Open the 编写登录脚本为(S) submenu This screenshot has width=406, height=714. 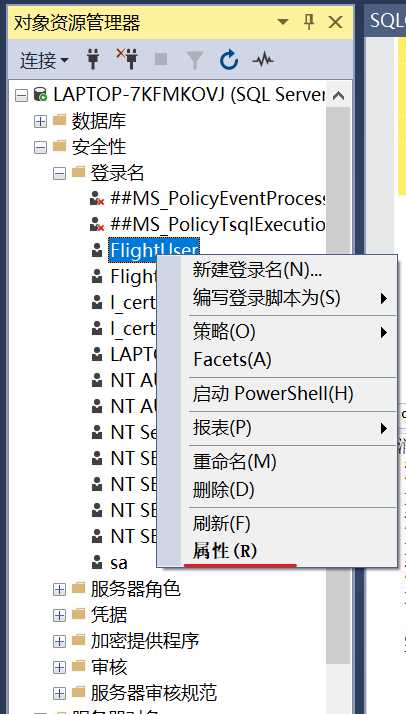pos(267,298)
